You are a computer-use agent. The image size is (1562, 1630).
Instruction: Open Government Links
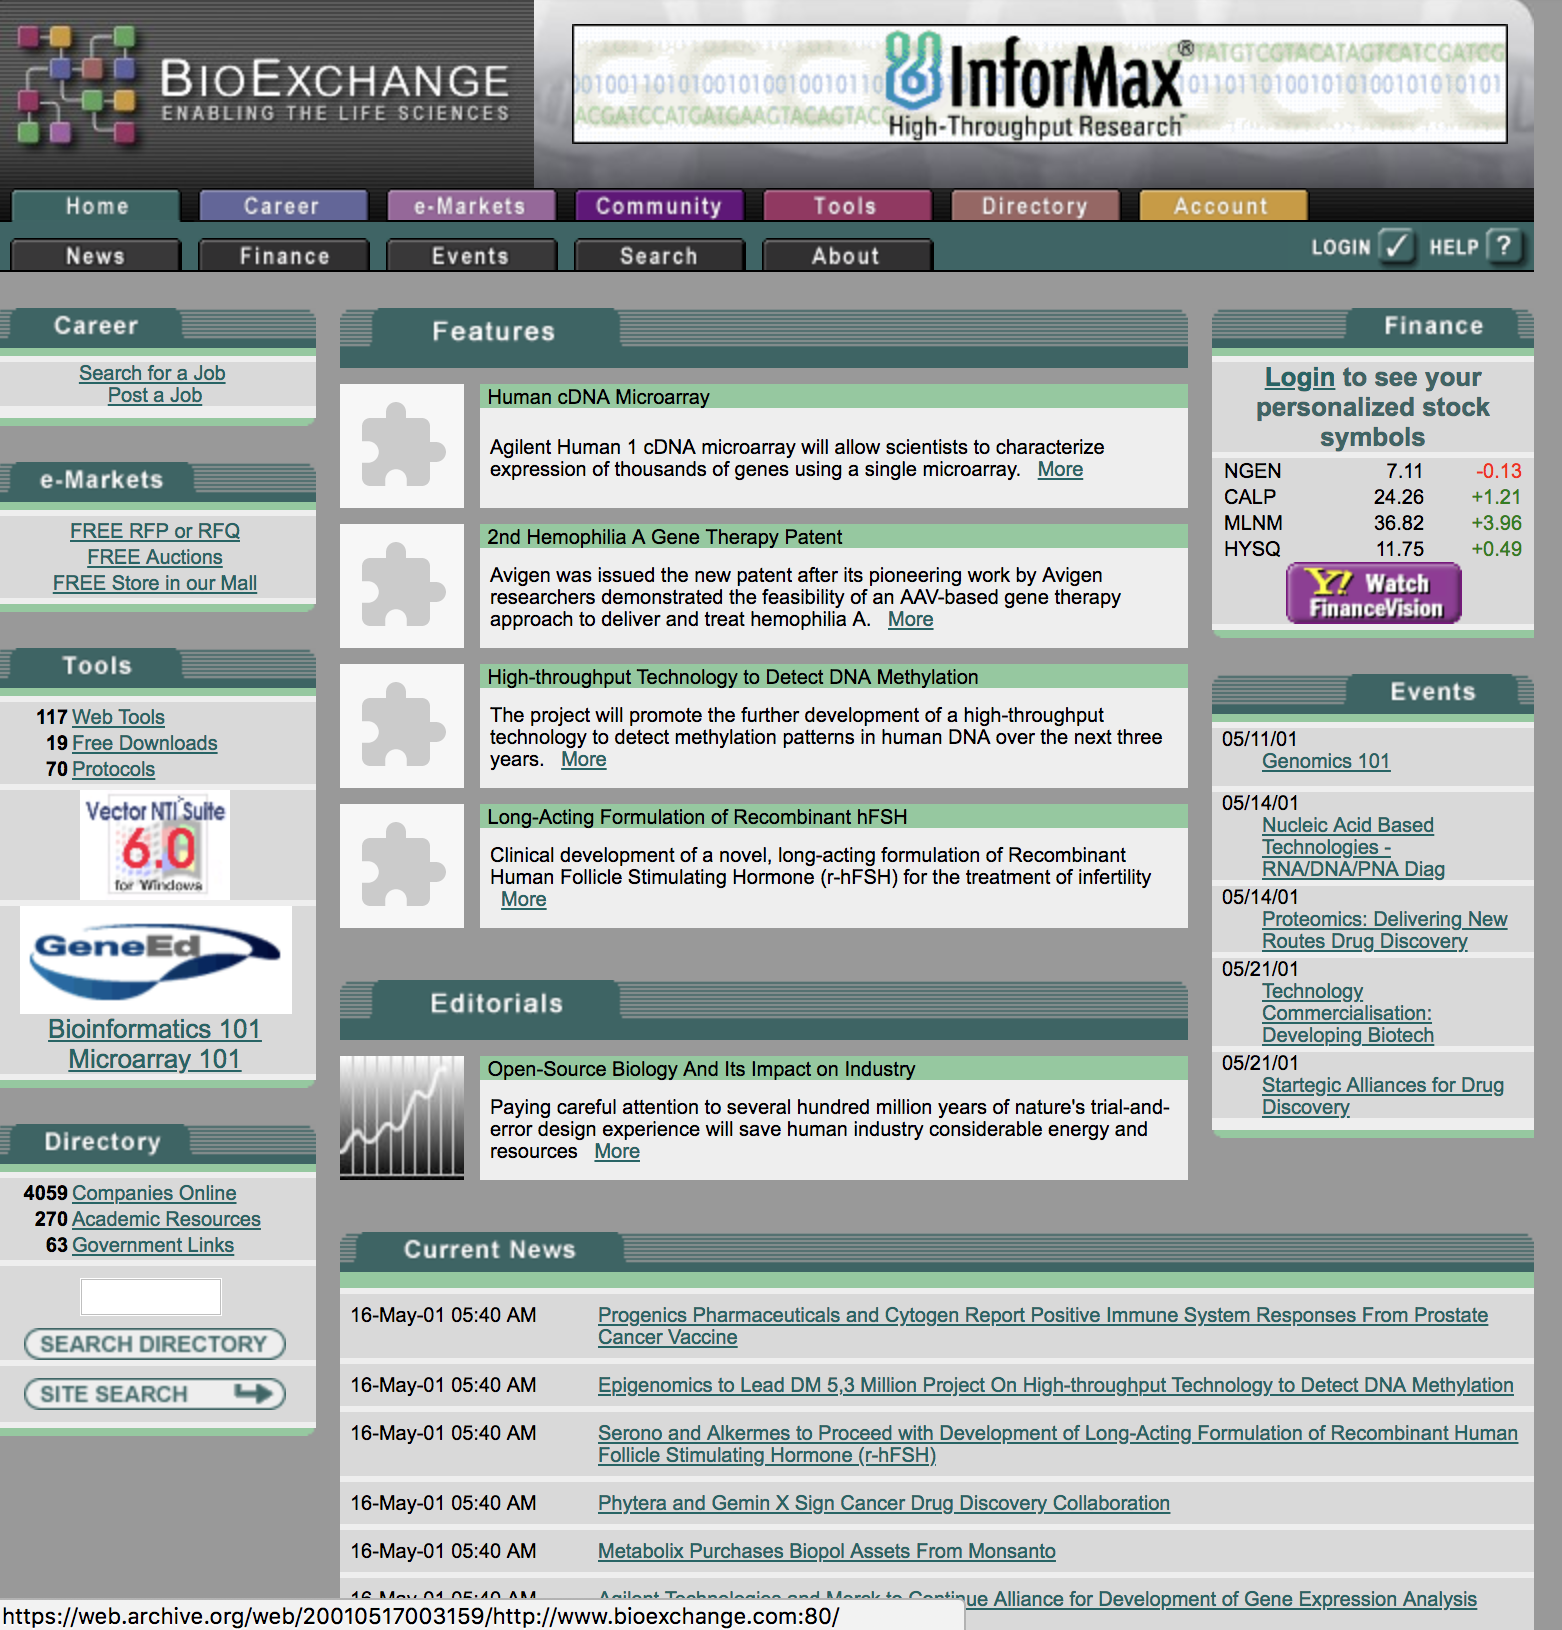[153, 1245]
